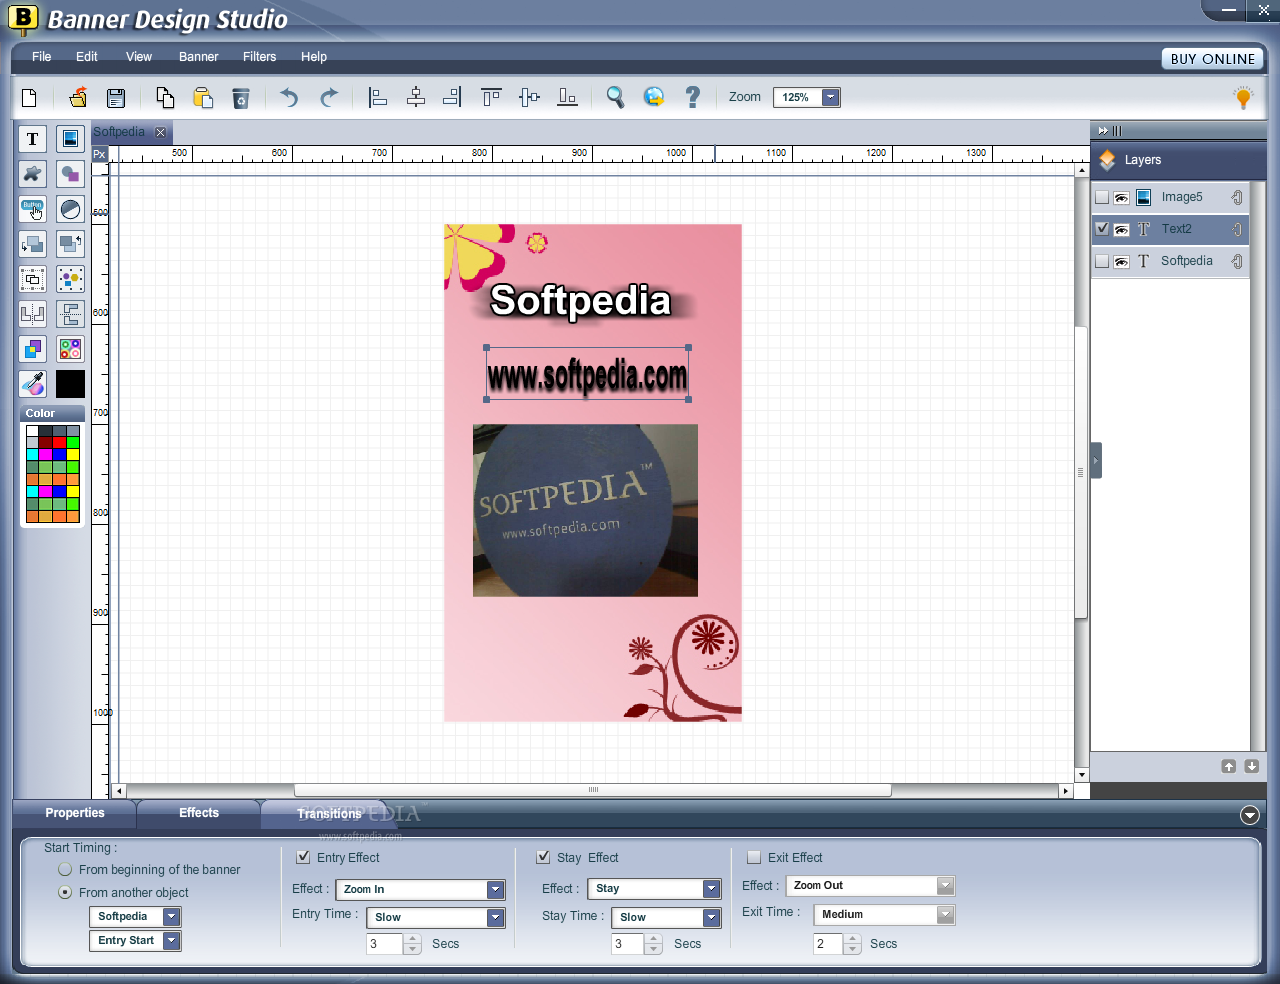Viewport: 1280px width, 984px height.
Task: Switch to the Properties tab
Action: tap(75, 813)
